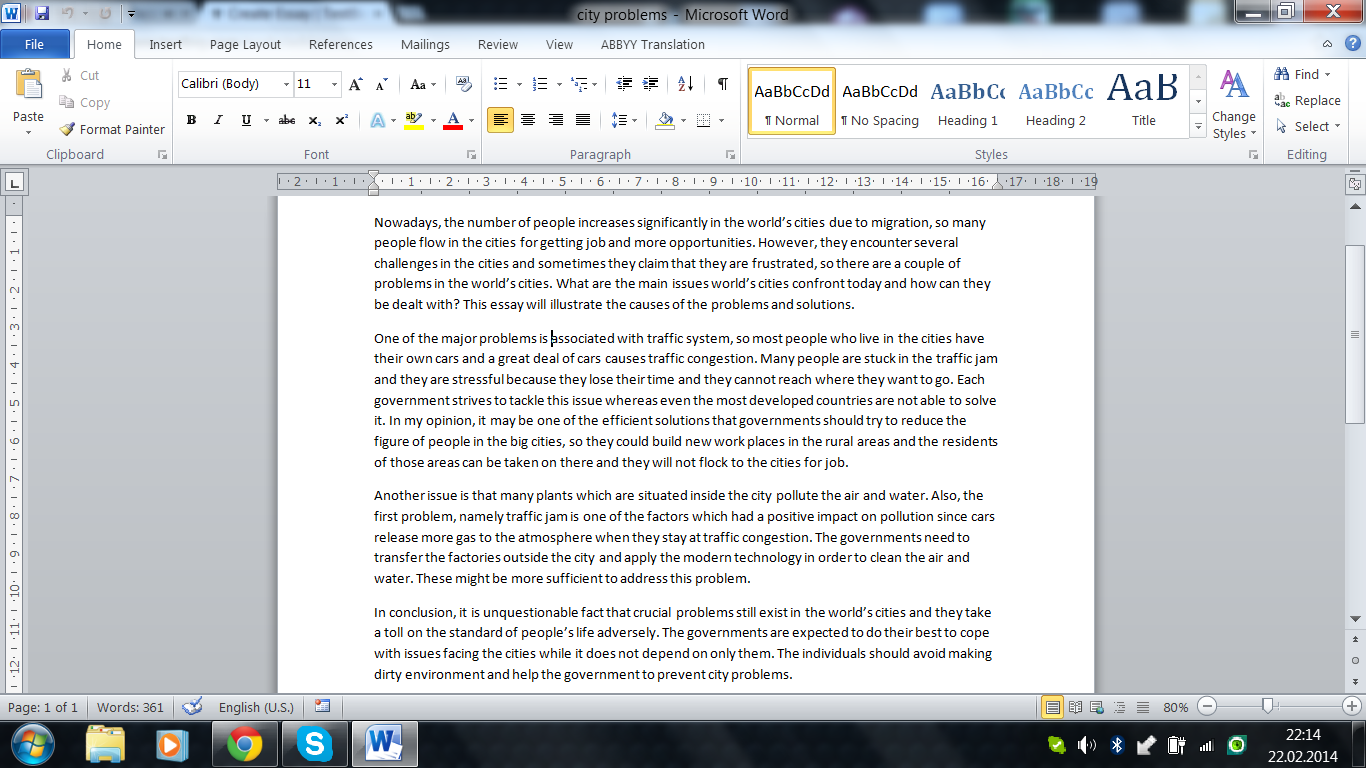The image size is (1366, 768).
Task: Click the tab selector at the ruler corner
Action: [15, 182]
